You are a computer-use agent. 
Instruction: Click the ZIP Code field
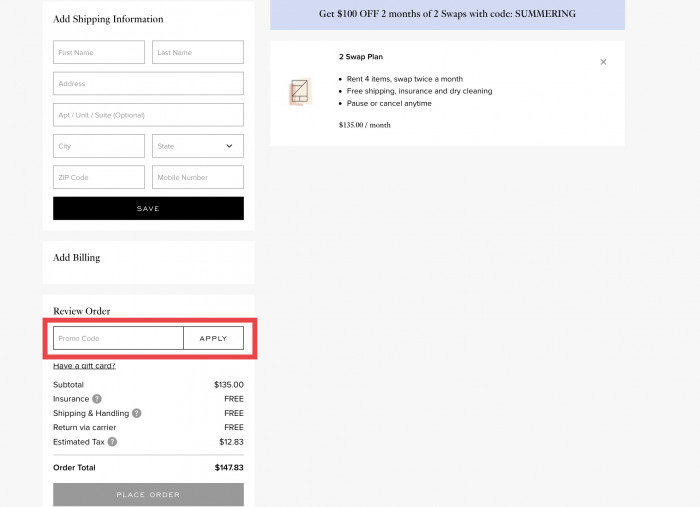pyautogui.click(x=99, y=177)
